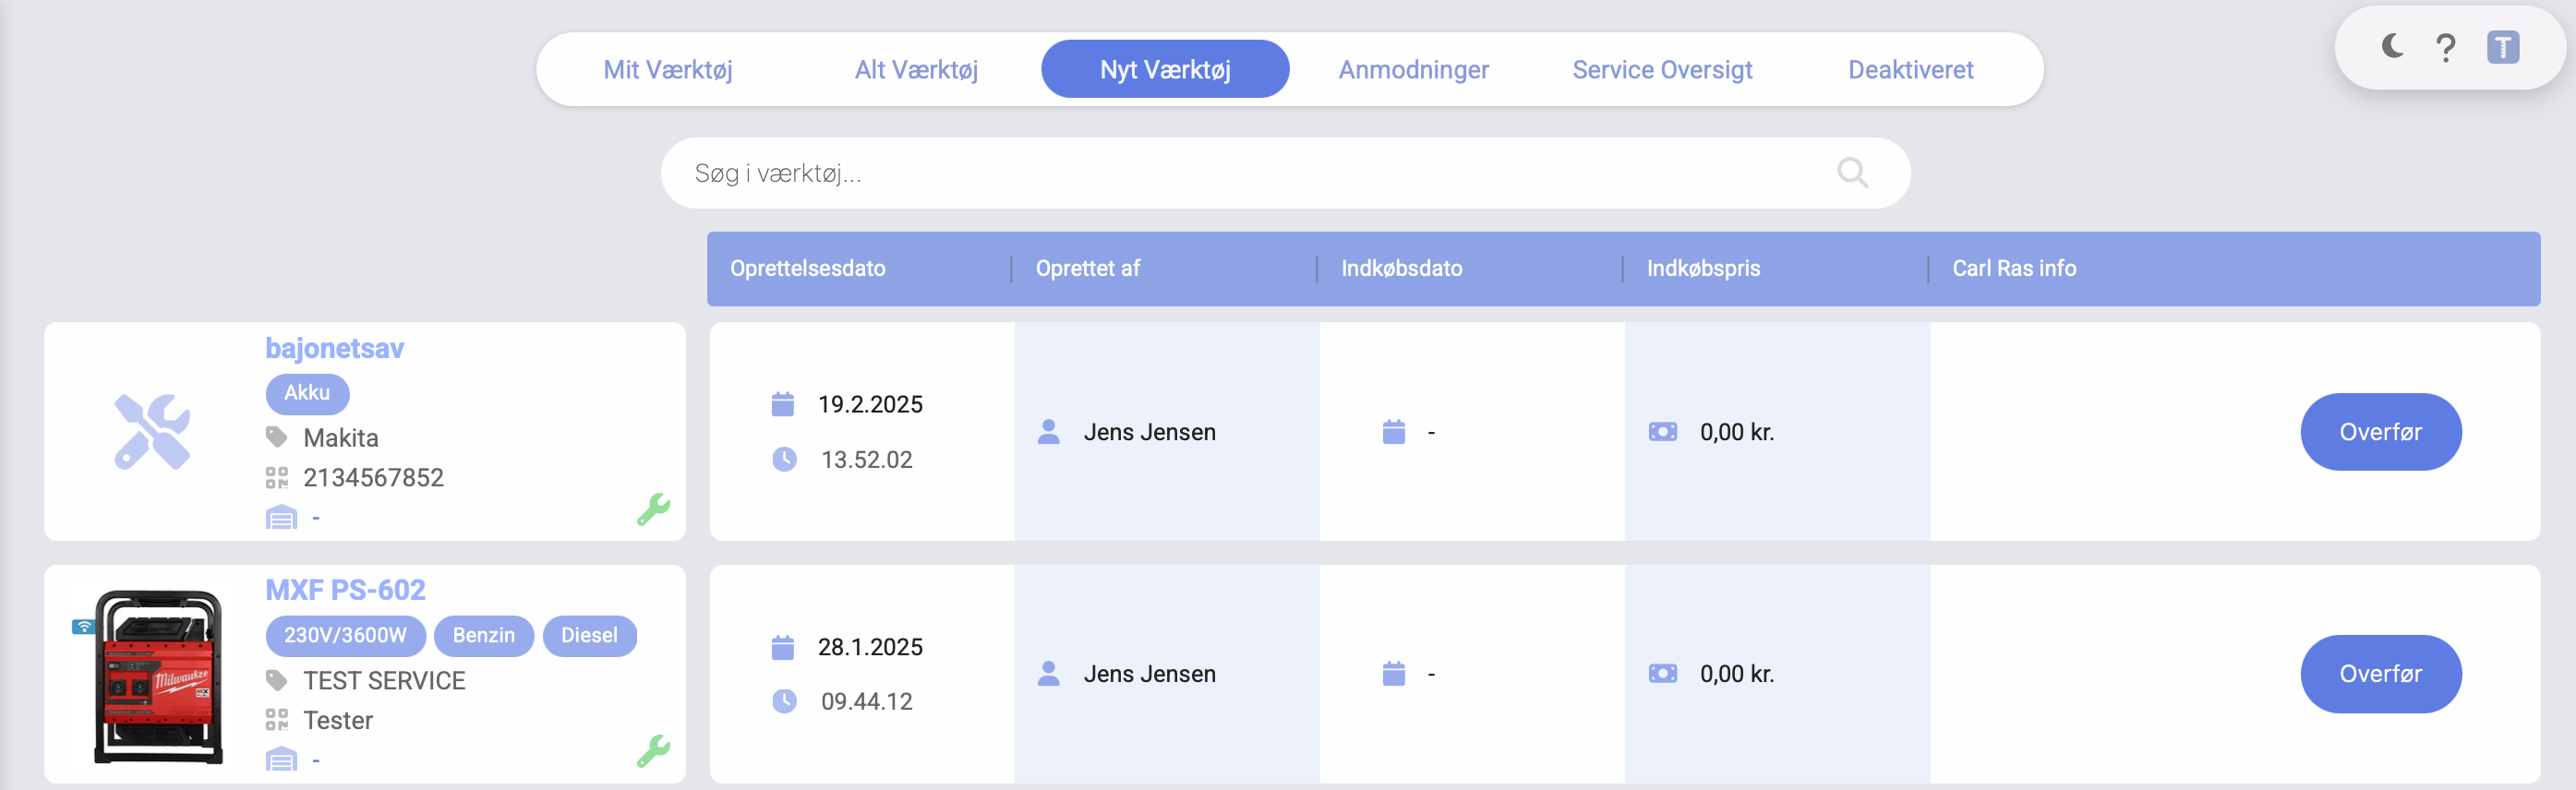The image size is (2576, 790).
Task: Click the search magnifier icon
Action: click(x=1852, y=173)
